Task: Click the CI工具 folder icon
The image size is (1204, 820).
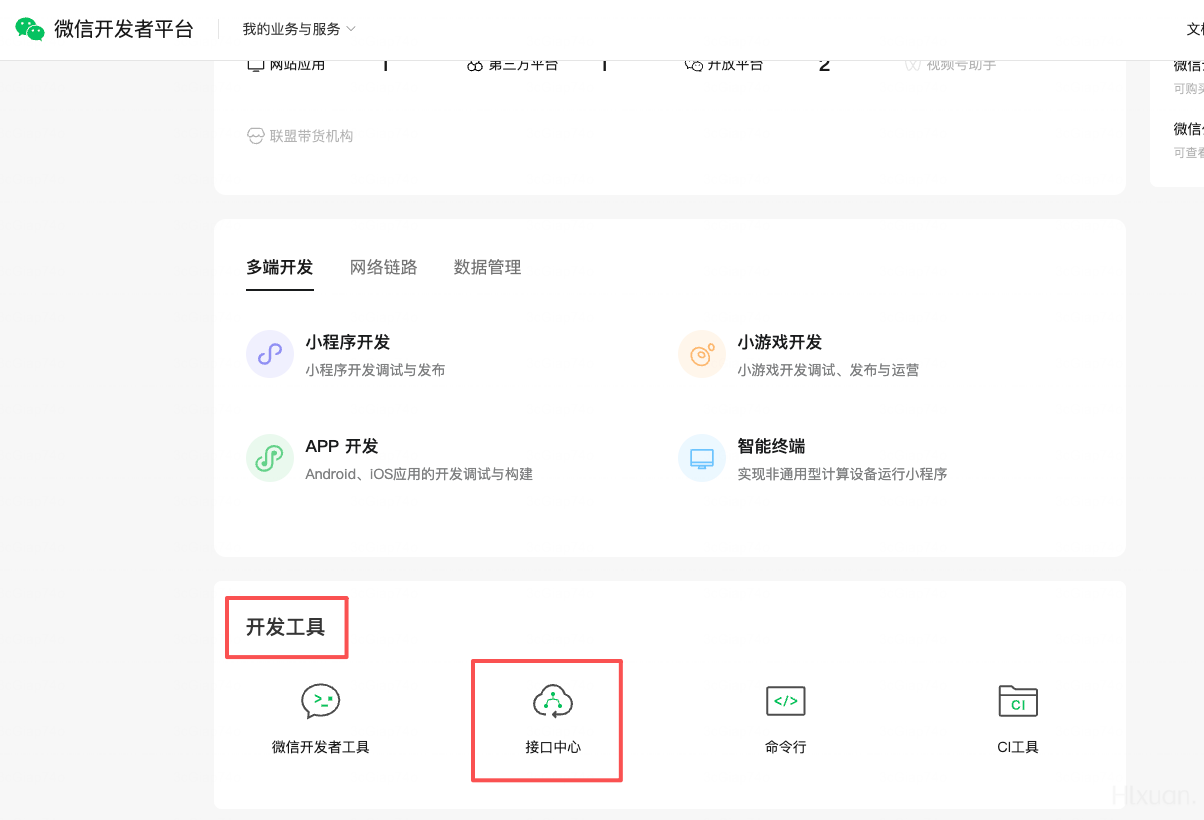Action: click(1018, 701)
